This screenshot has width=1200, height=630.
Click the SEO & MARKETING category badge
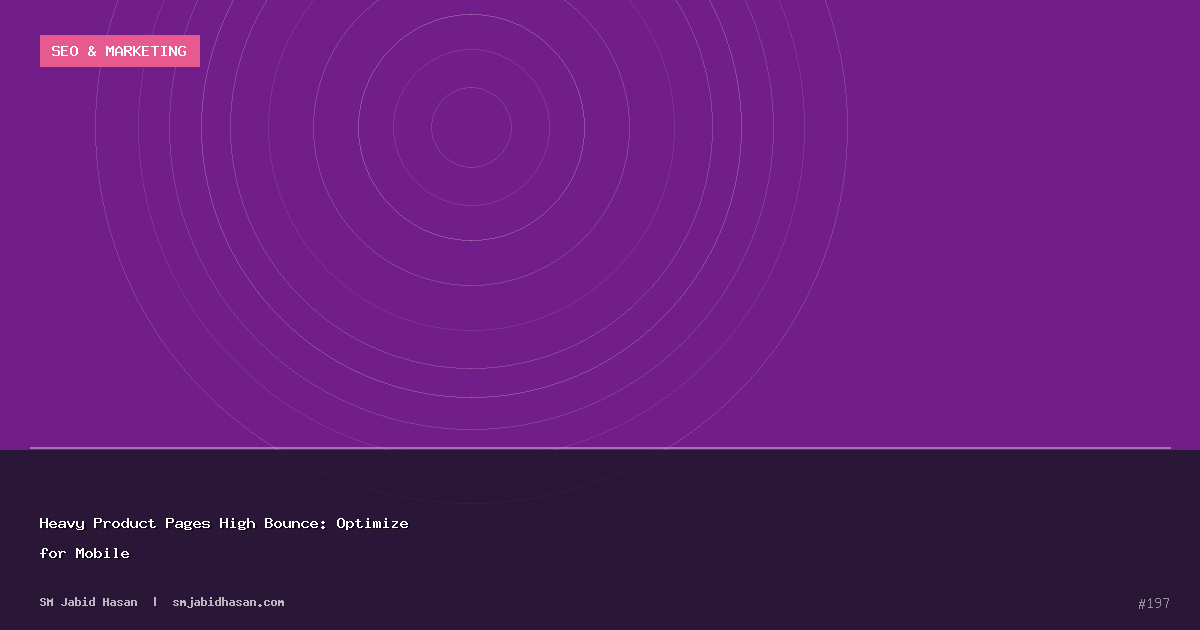click(120, 51)
